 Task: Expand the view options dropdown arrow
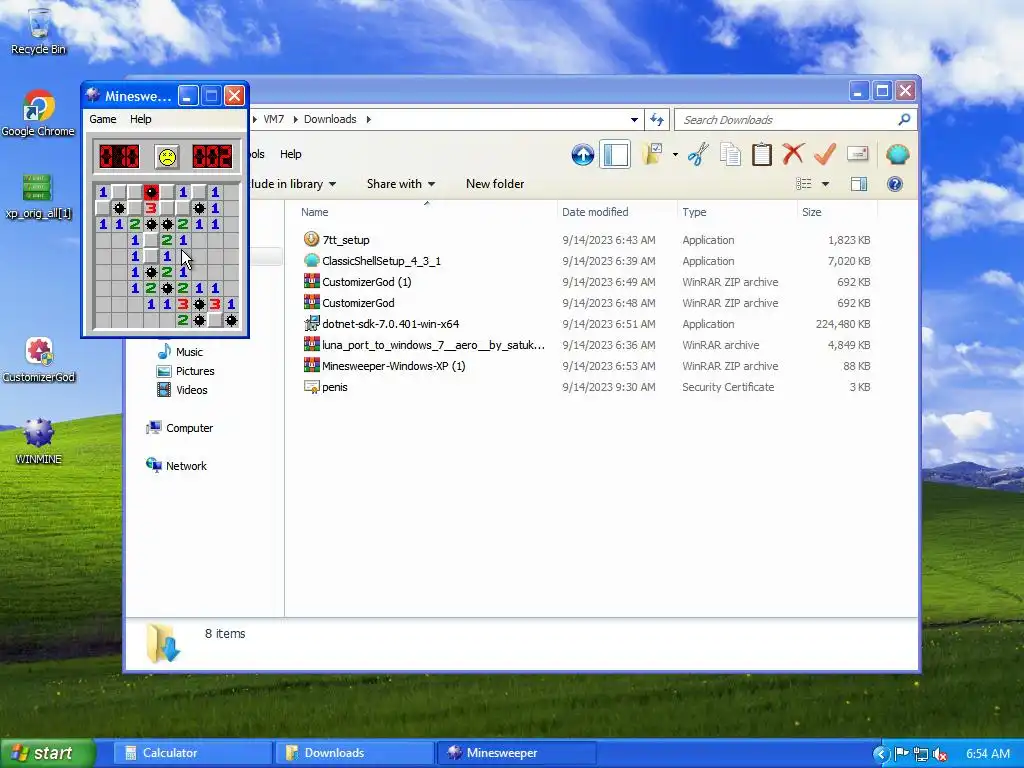(825, 184)
